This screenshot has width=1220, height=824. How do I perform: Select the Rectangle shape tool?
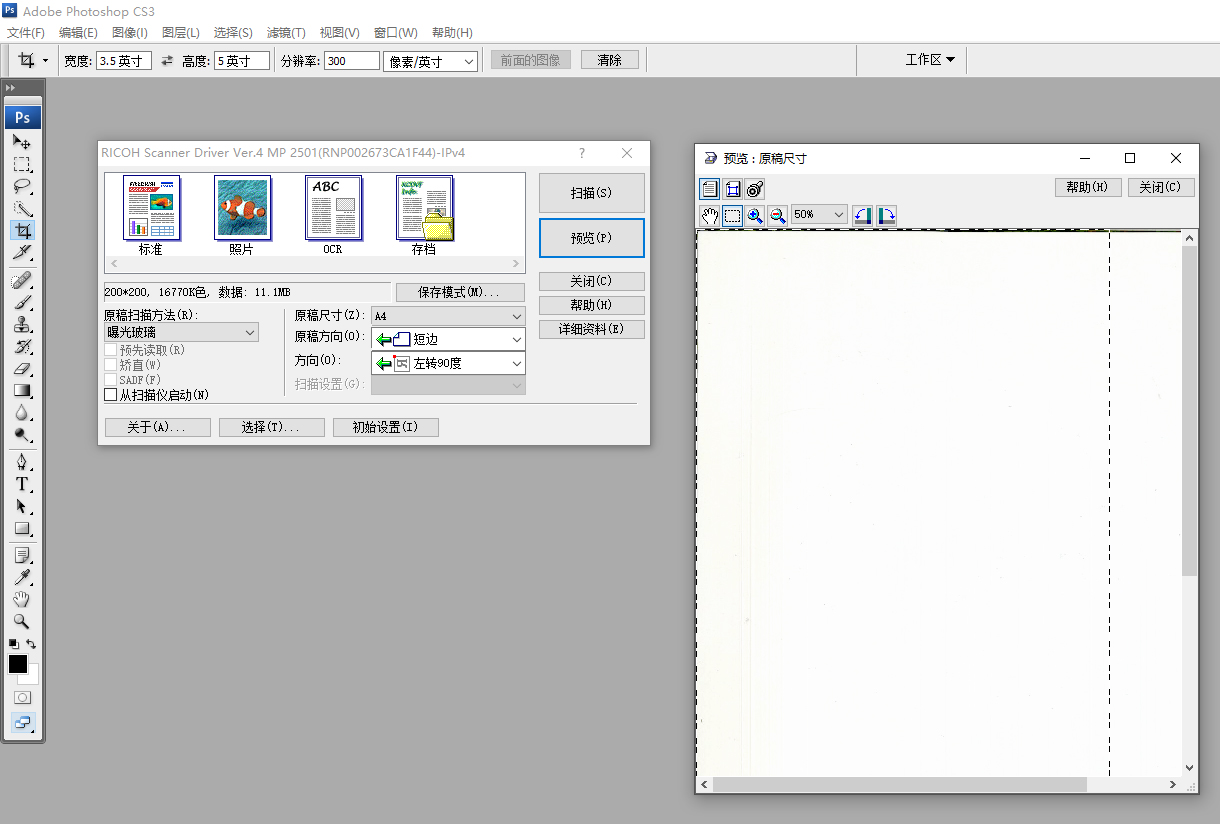[x=22, y=528]
